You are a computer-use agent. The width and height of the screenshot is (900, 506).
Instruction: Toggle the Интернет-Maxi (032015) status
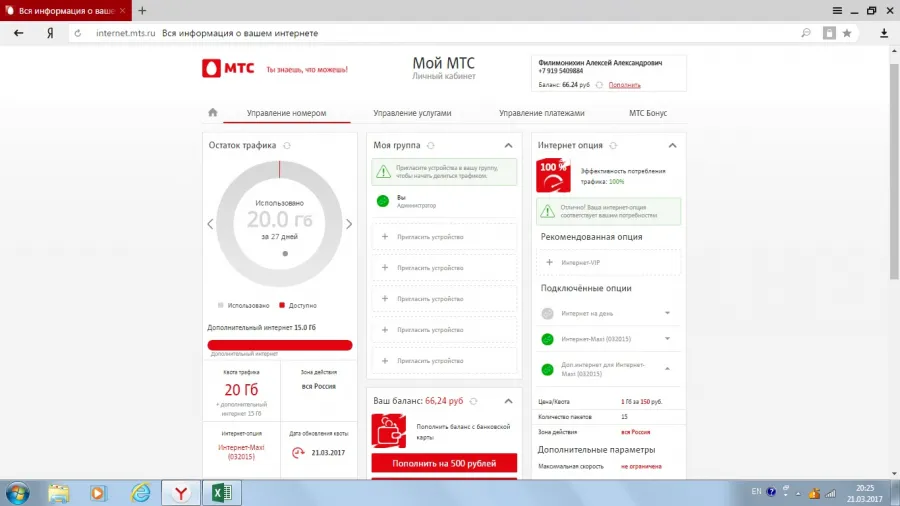pos(548,339)
